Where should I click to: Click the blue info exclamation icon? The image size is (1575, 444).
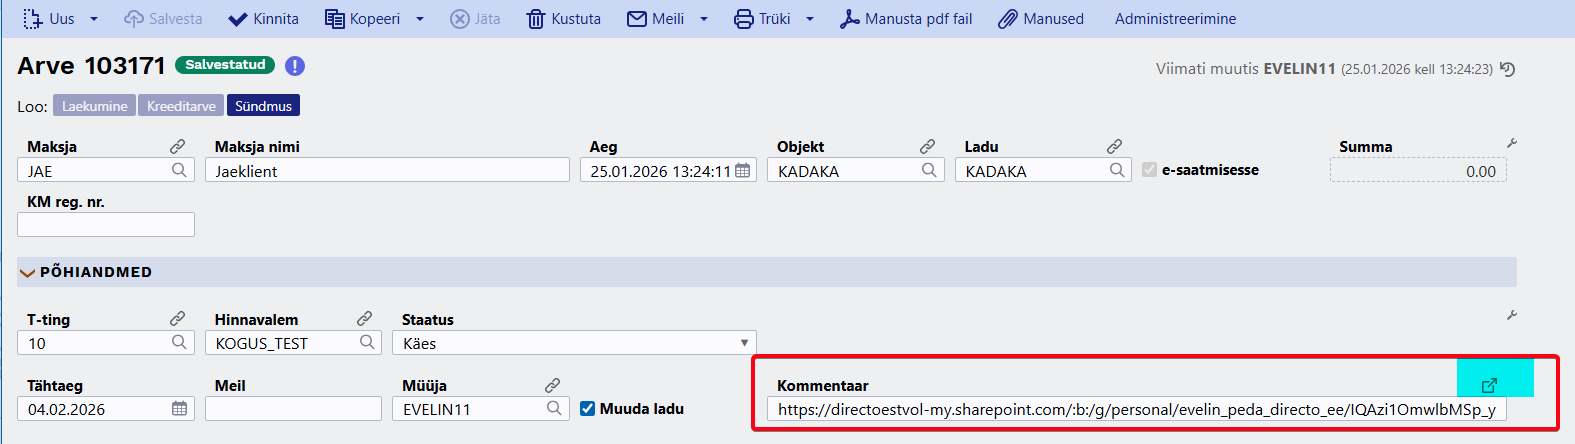pyautogui.click(x=295, y=66)
